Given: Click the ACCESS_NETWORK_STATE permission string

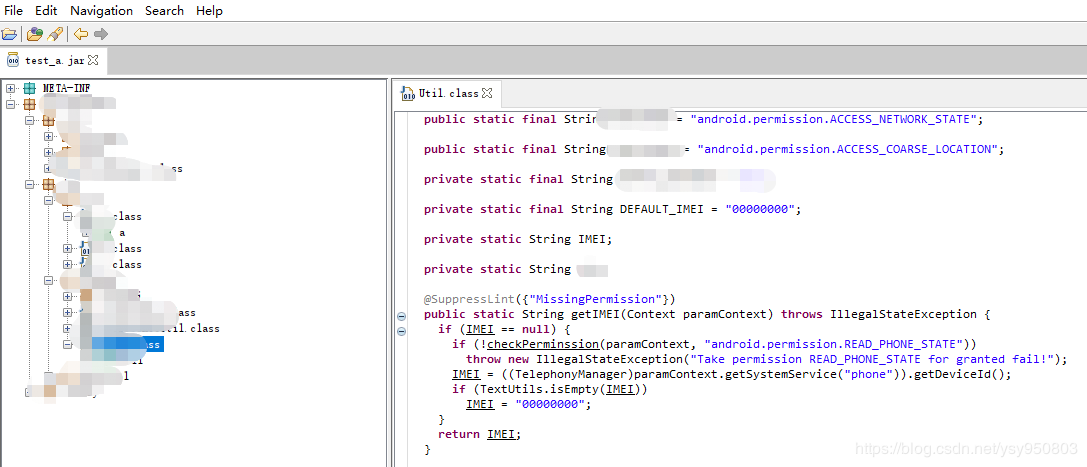Looking at the screenshot, I should [x=833, y=119].
